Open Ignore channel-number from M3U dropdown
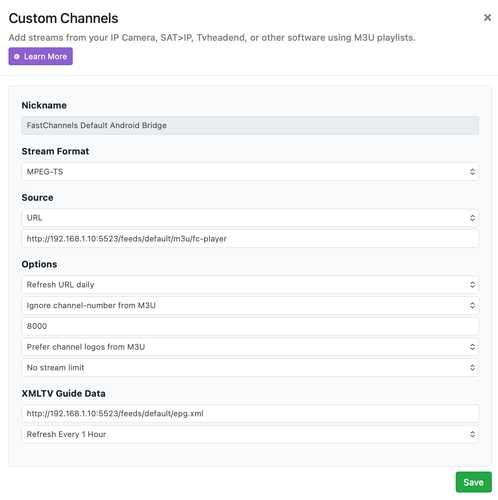This screenshot has width=498, height=500. tap(250, 305)
